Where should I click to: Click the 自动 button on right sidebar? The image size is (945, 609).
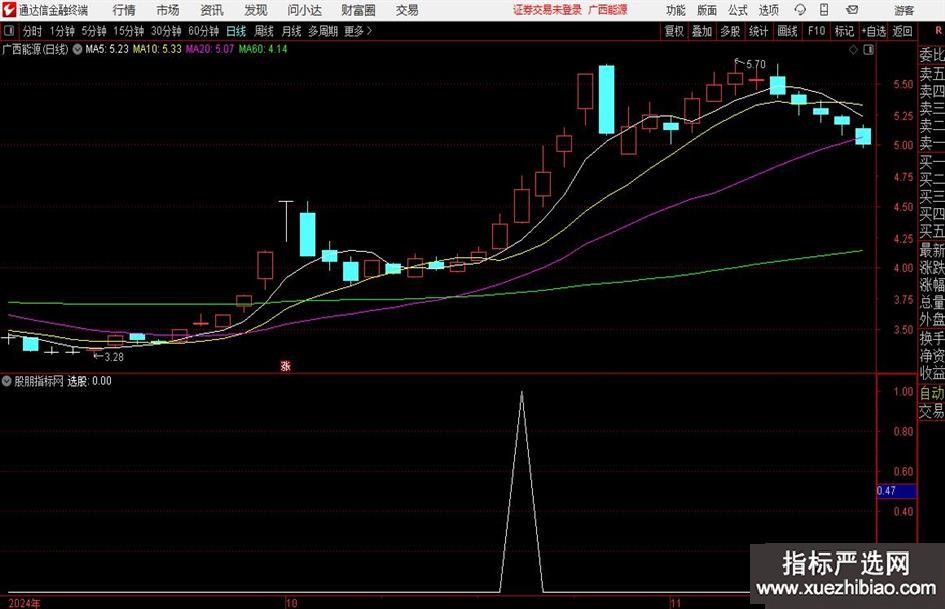[931, 393]
